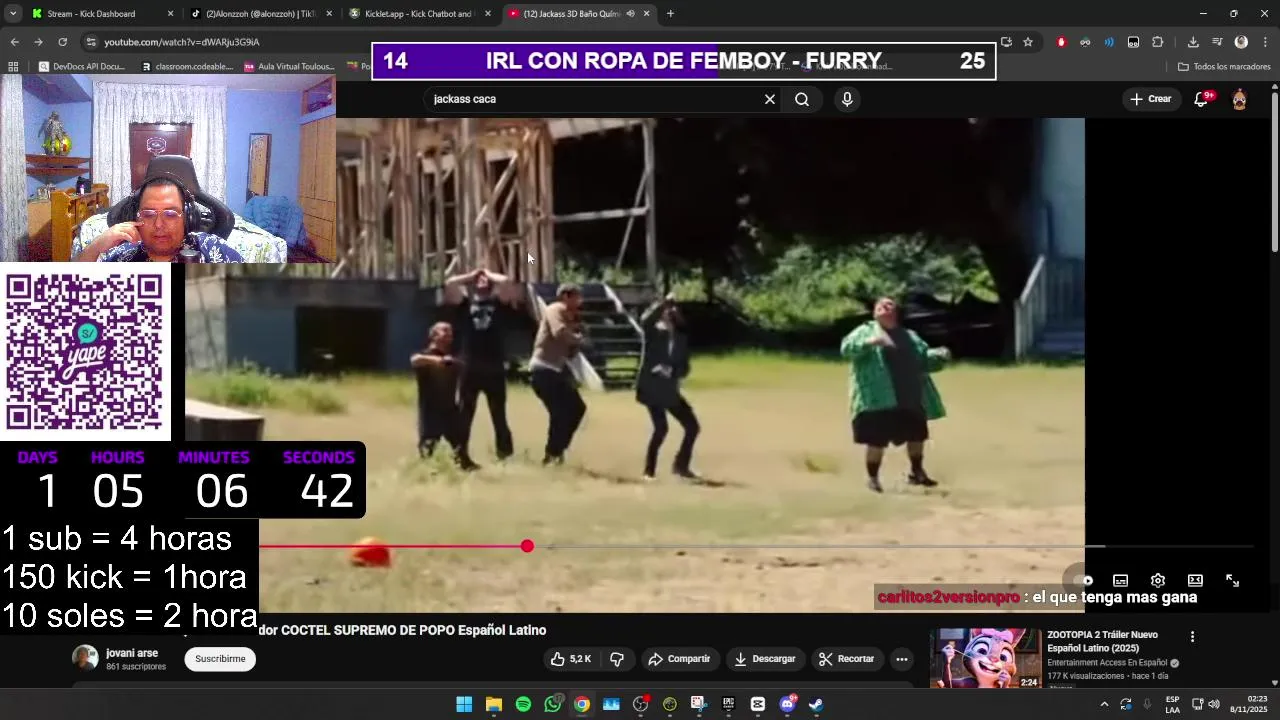View site information icon in address bar

91,42
